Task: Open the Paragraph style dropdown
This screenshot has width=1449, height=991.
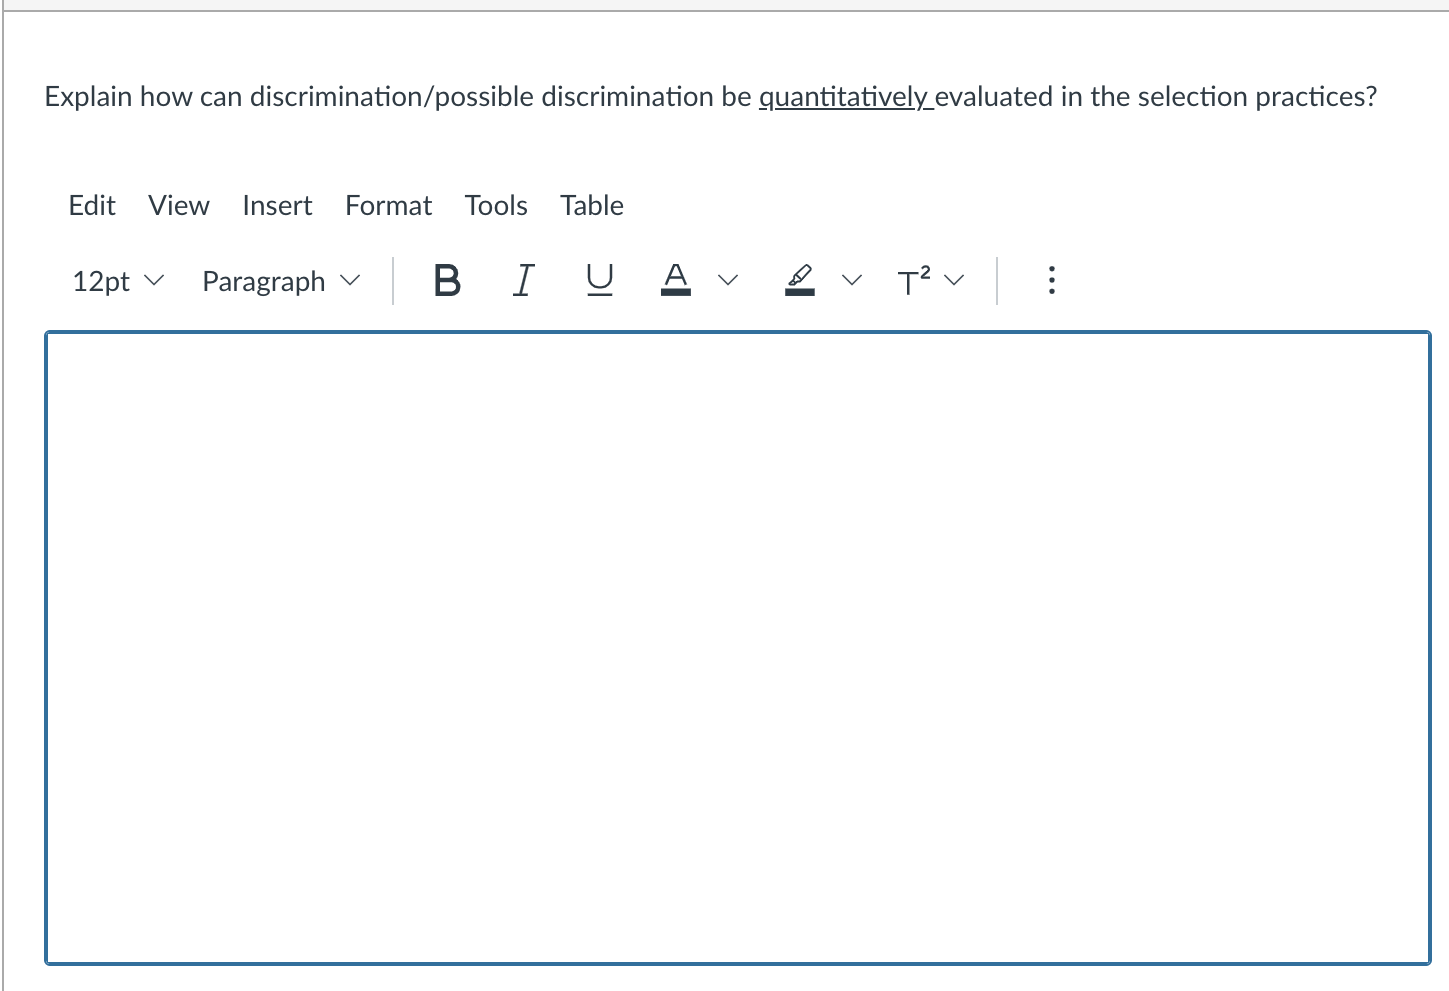Action: click(x=279, y=281)
